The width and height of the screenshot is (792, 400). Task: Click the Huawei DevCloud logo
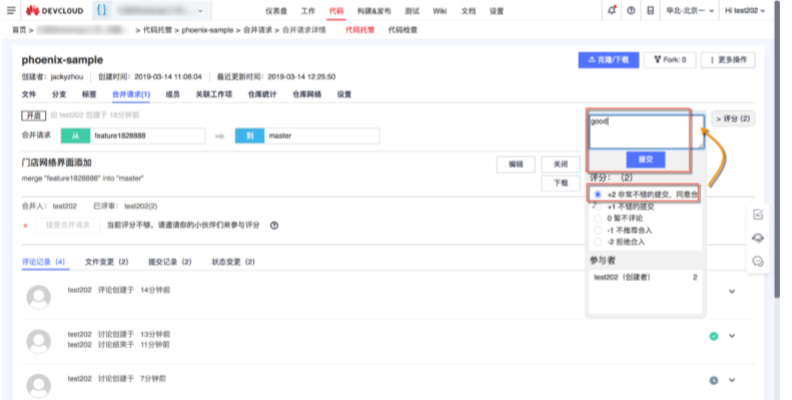[x=55, y=11]
